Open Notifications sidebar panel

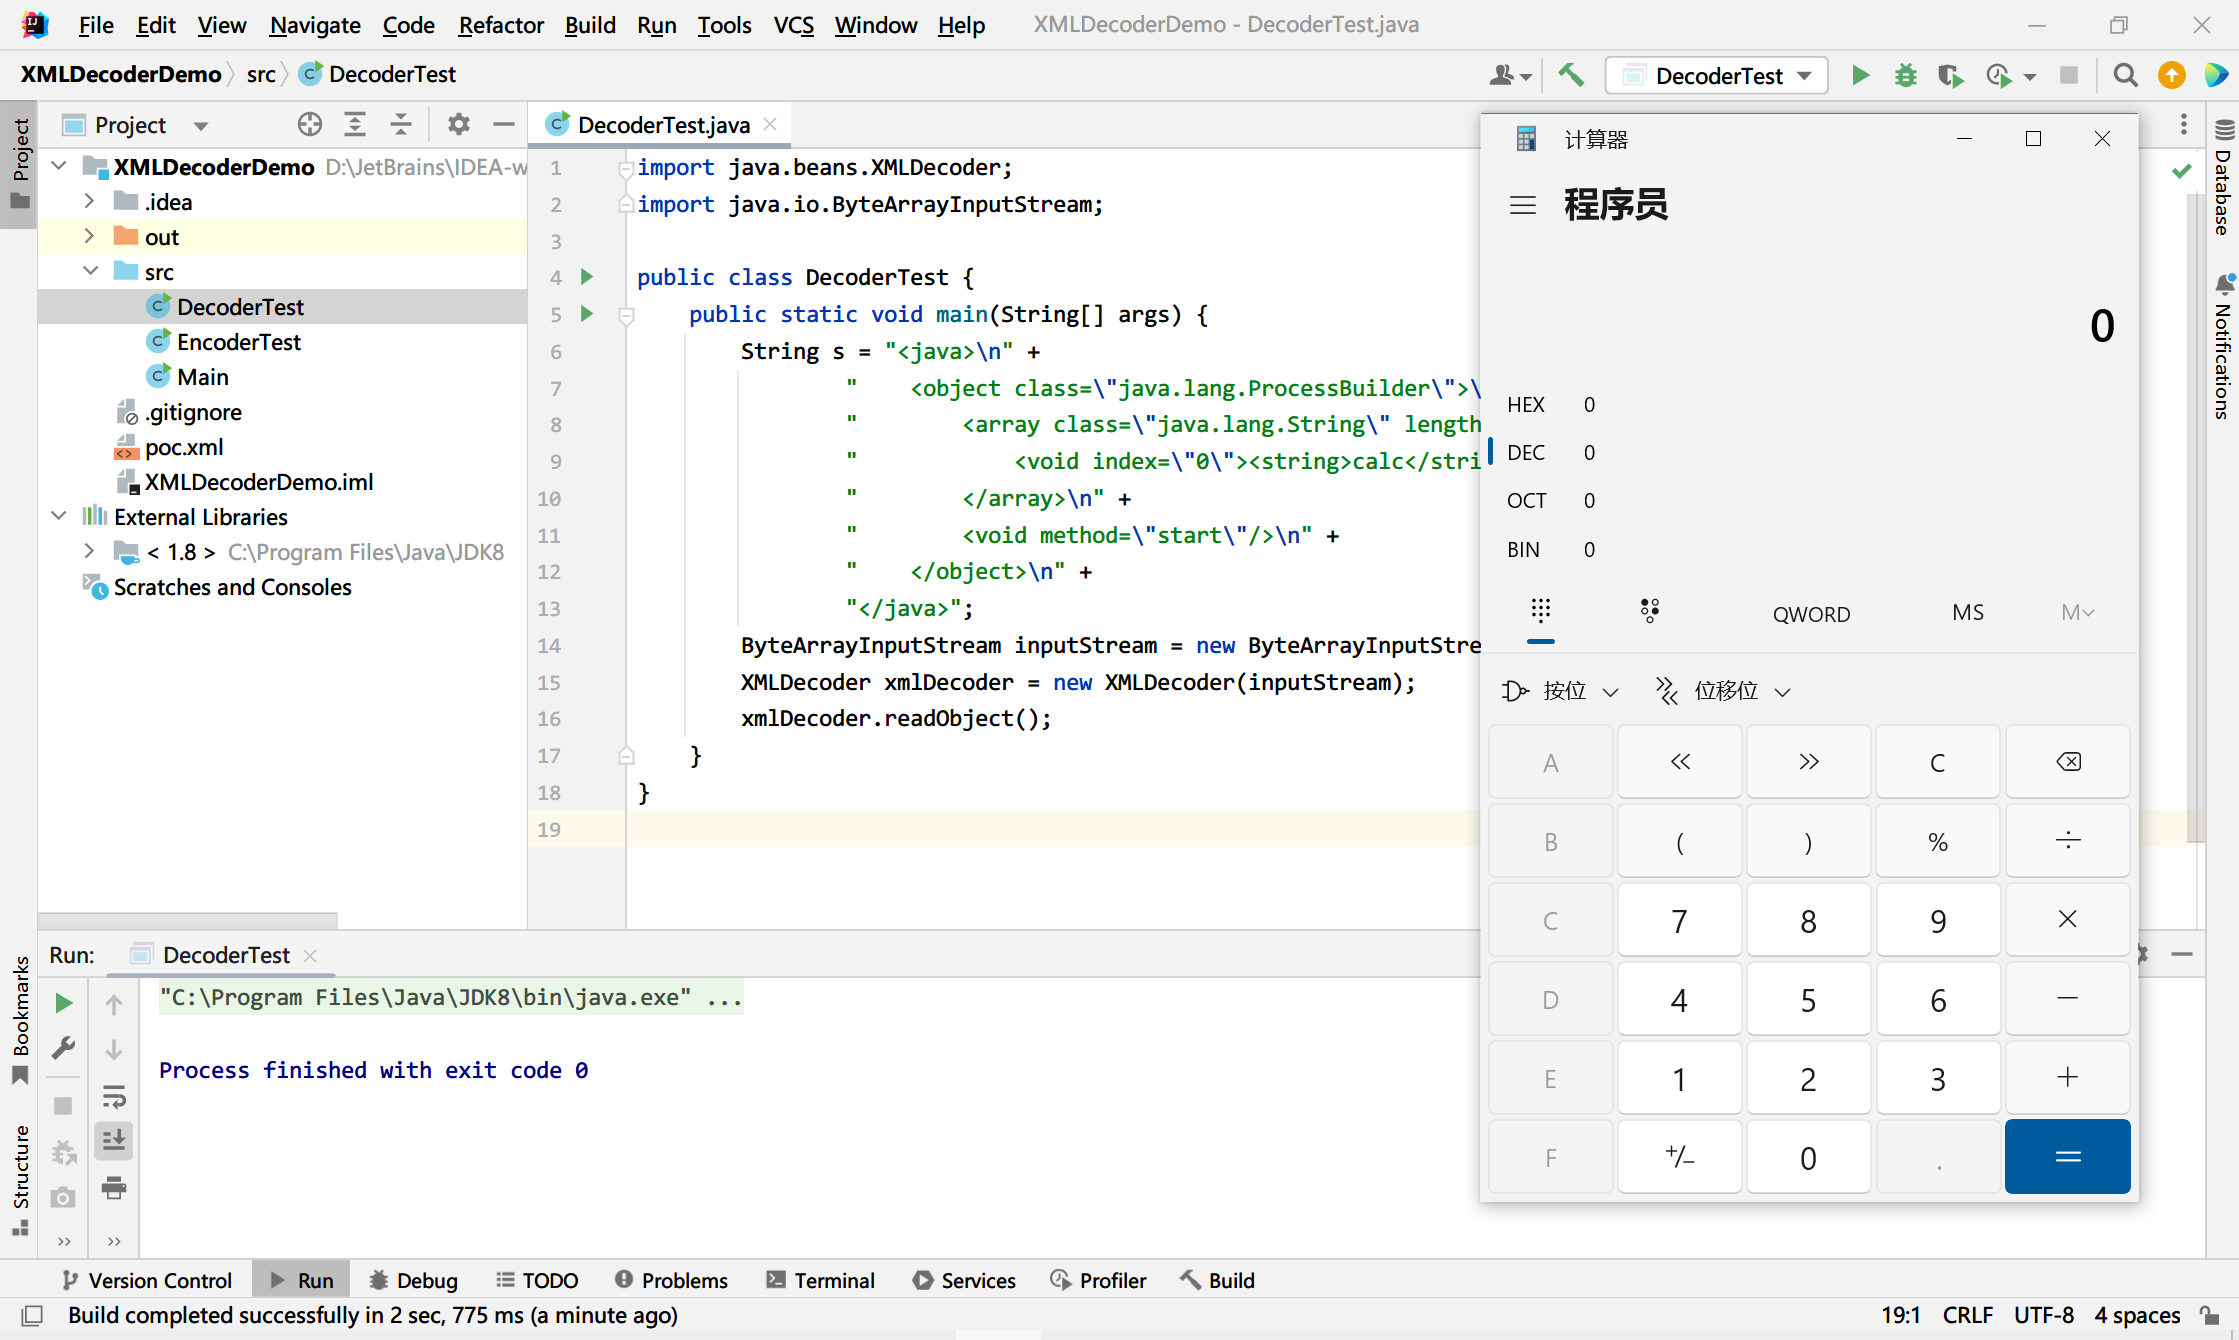(x=2224, y=347)
